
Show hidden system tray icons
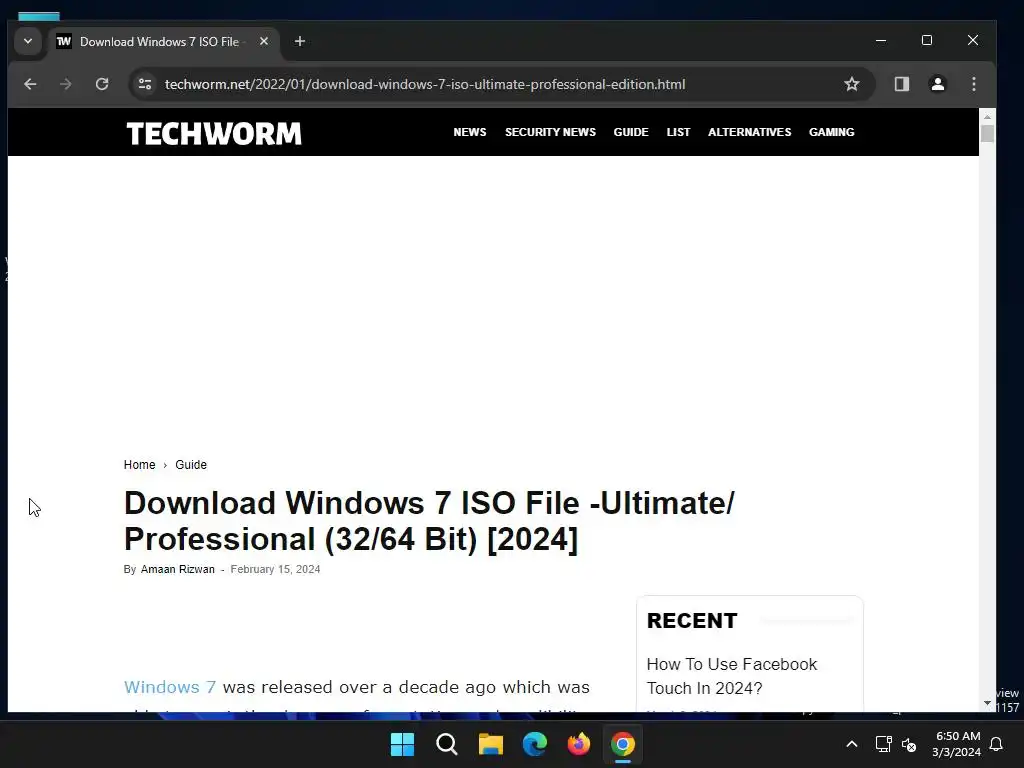click(852, 744)
